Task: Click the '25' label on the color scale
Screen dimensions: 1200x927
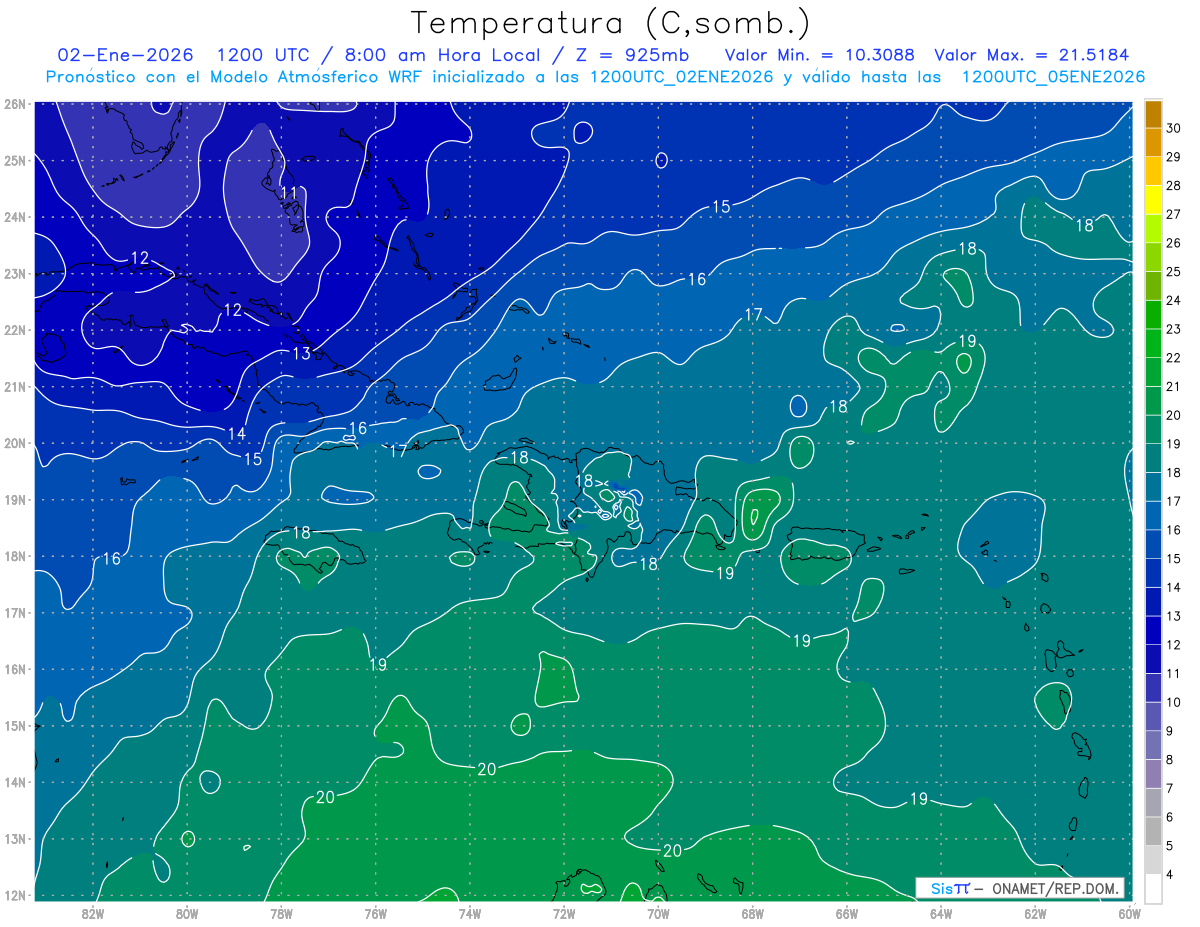Action: pos(1174,271)
